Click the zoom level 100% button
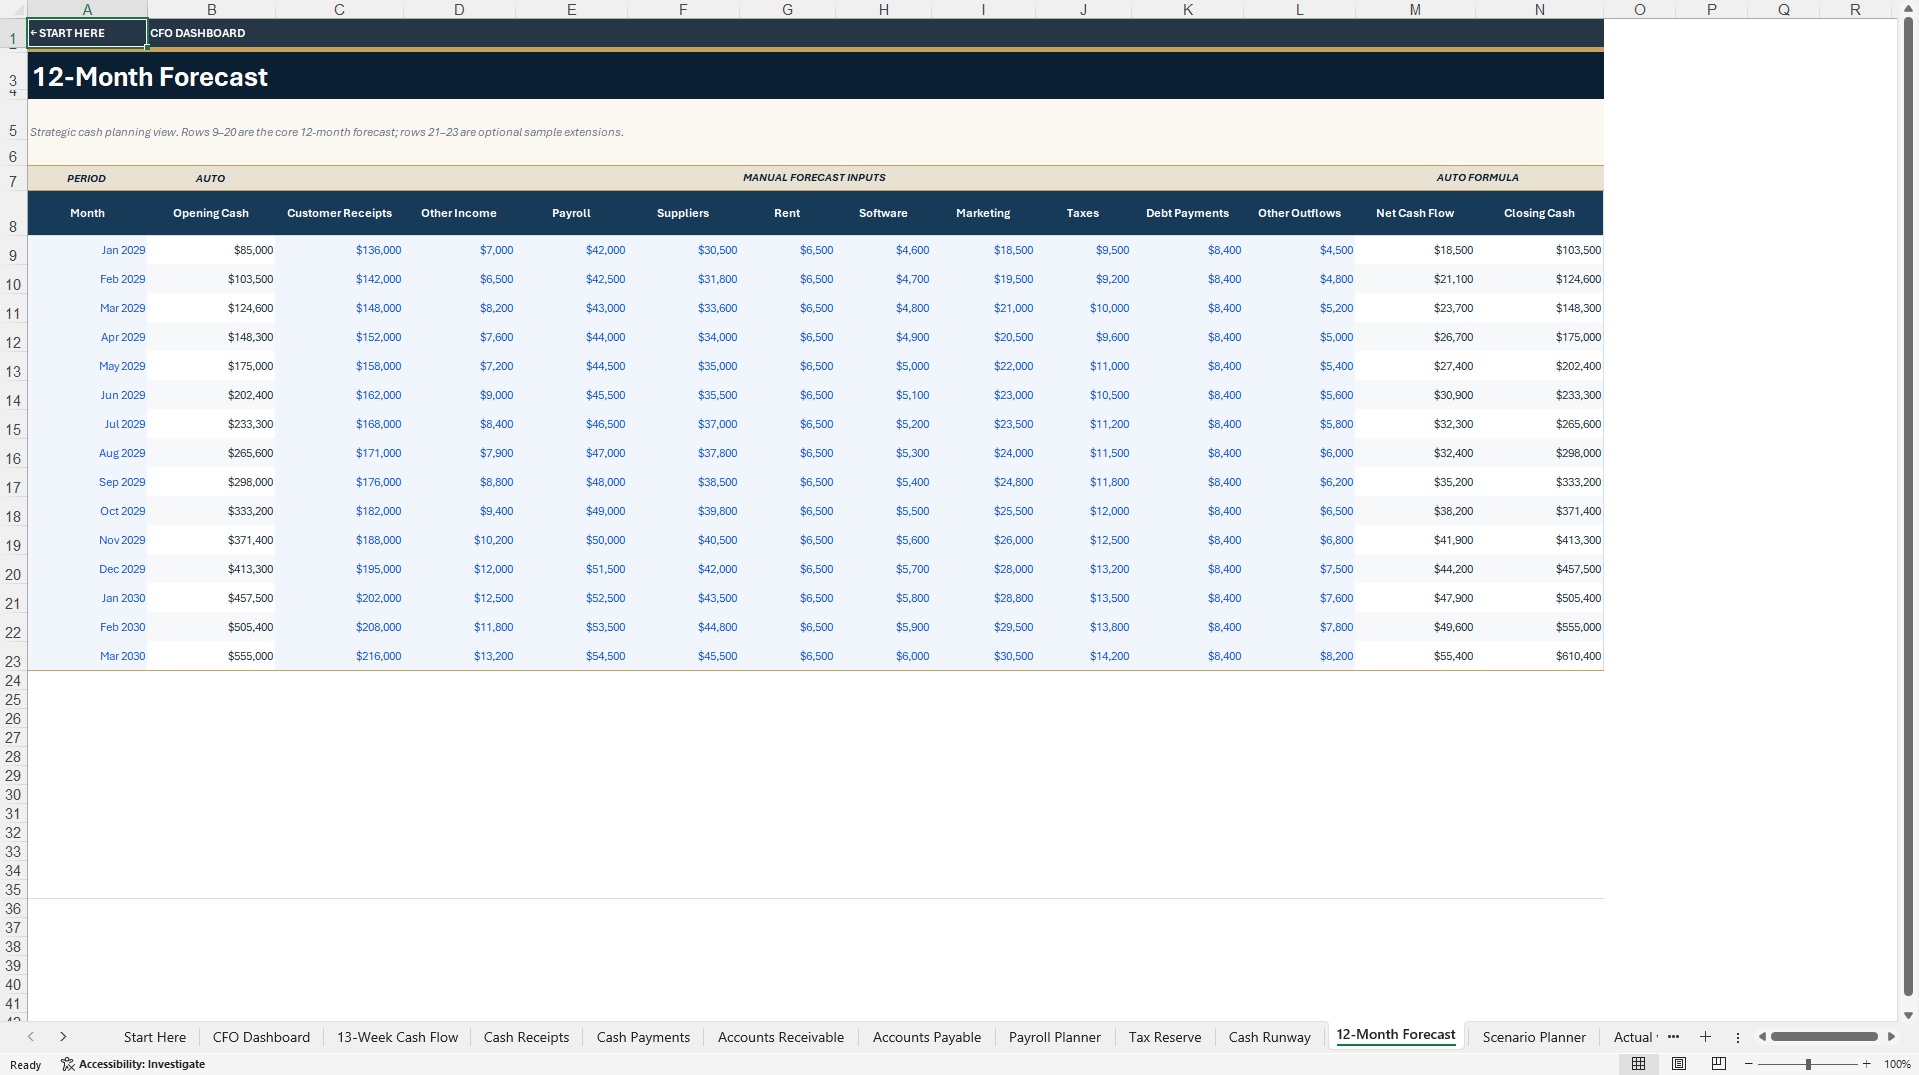Image resolution: width=1919 pixels, height=1075 pixels. coord(1897,1064)
